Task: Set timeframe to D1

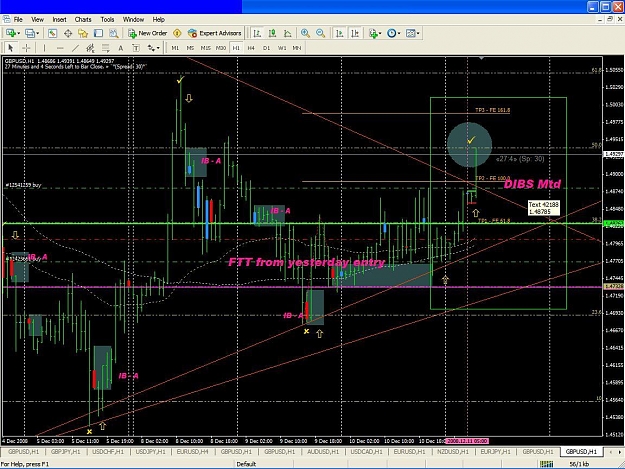Action: 266,48
